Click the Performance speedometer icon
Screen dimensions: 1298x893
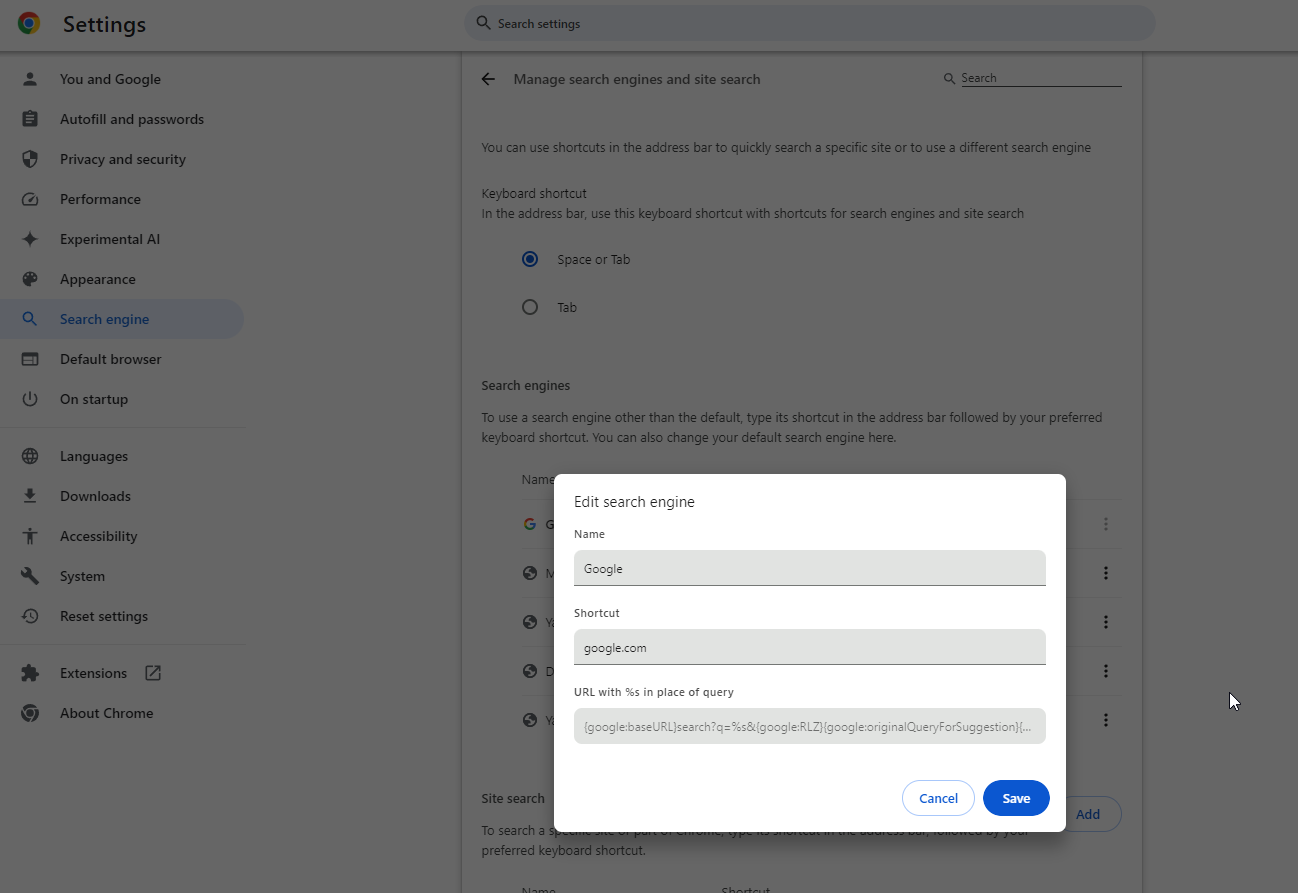click(30, 198)
